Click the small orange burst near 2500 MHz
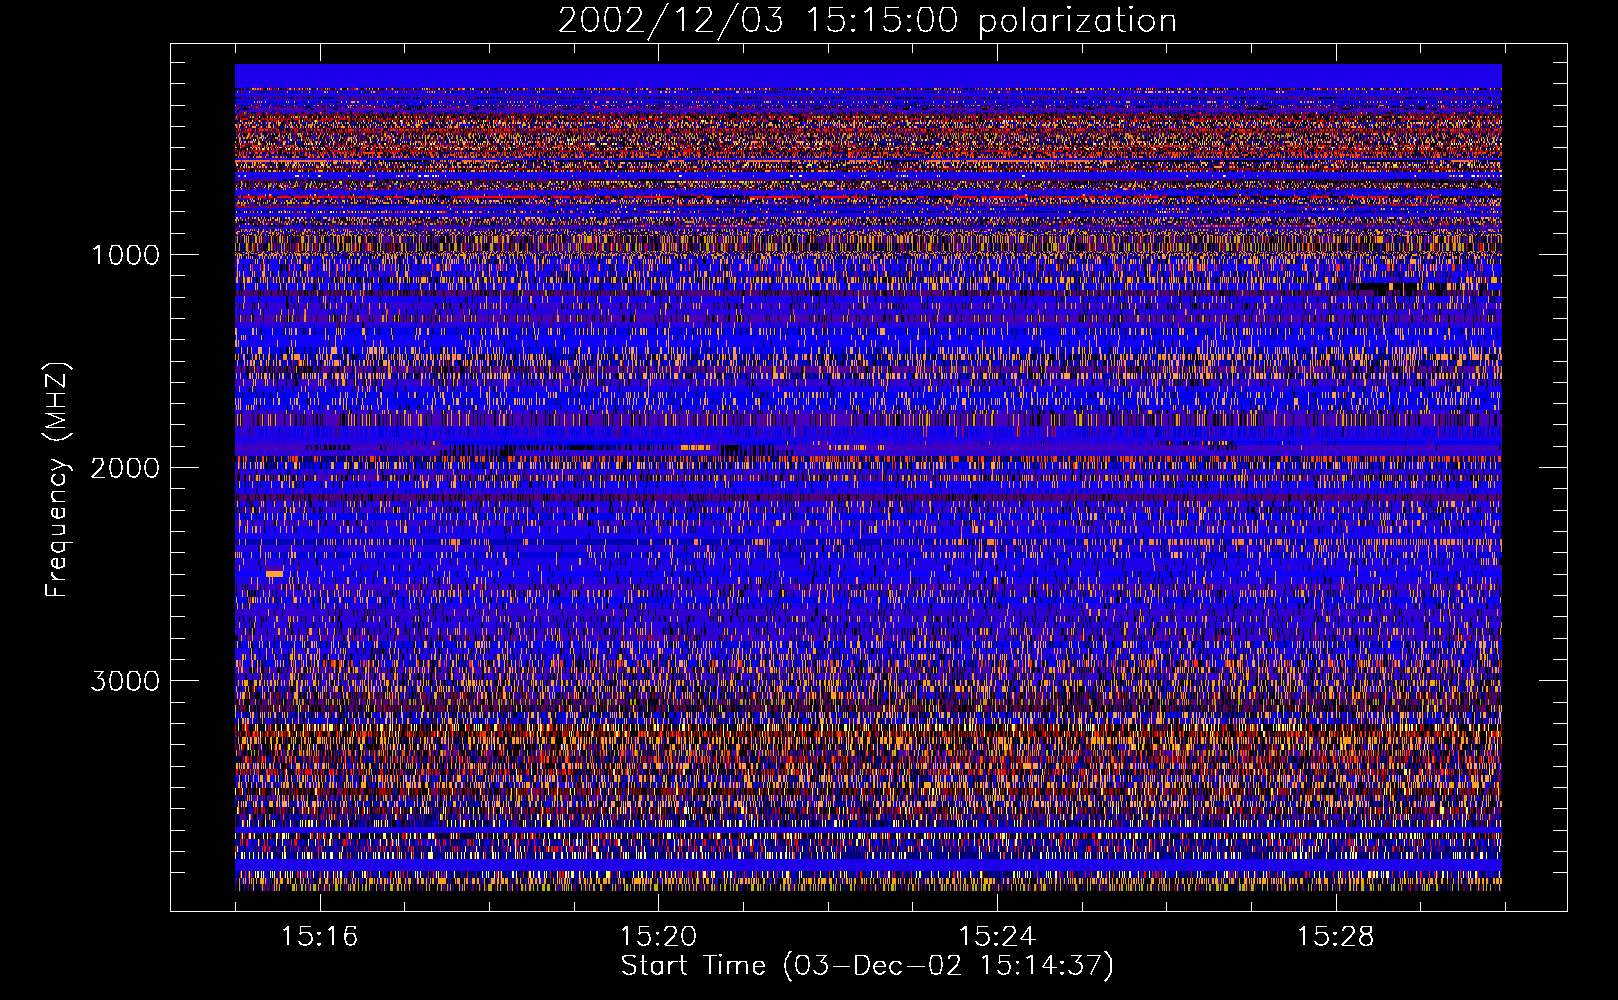The image size is (1618, 1000). click(x=274, y=574)
